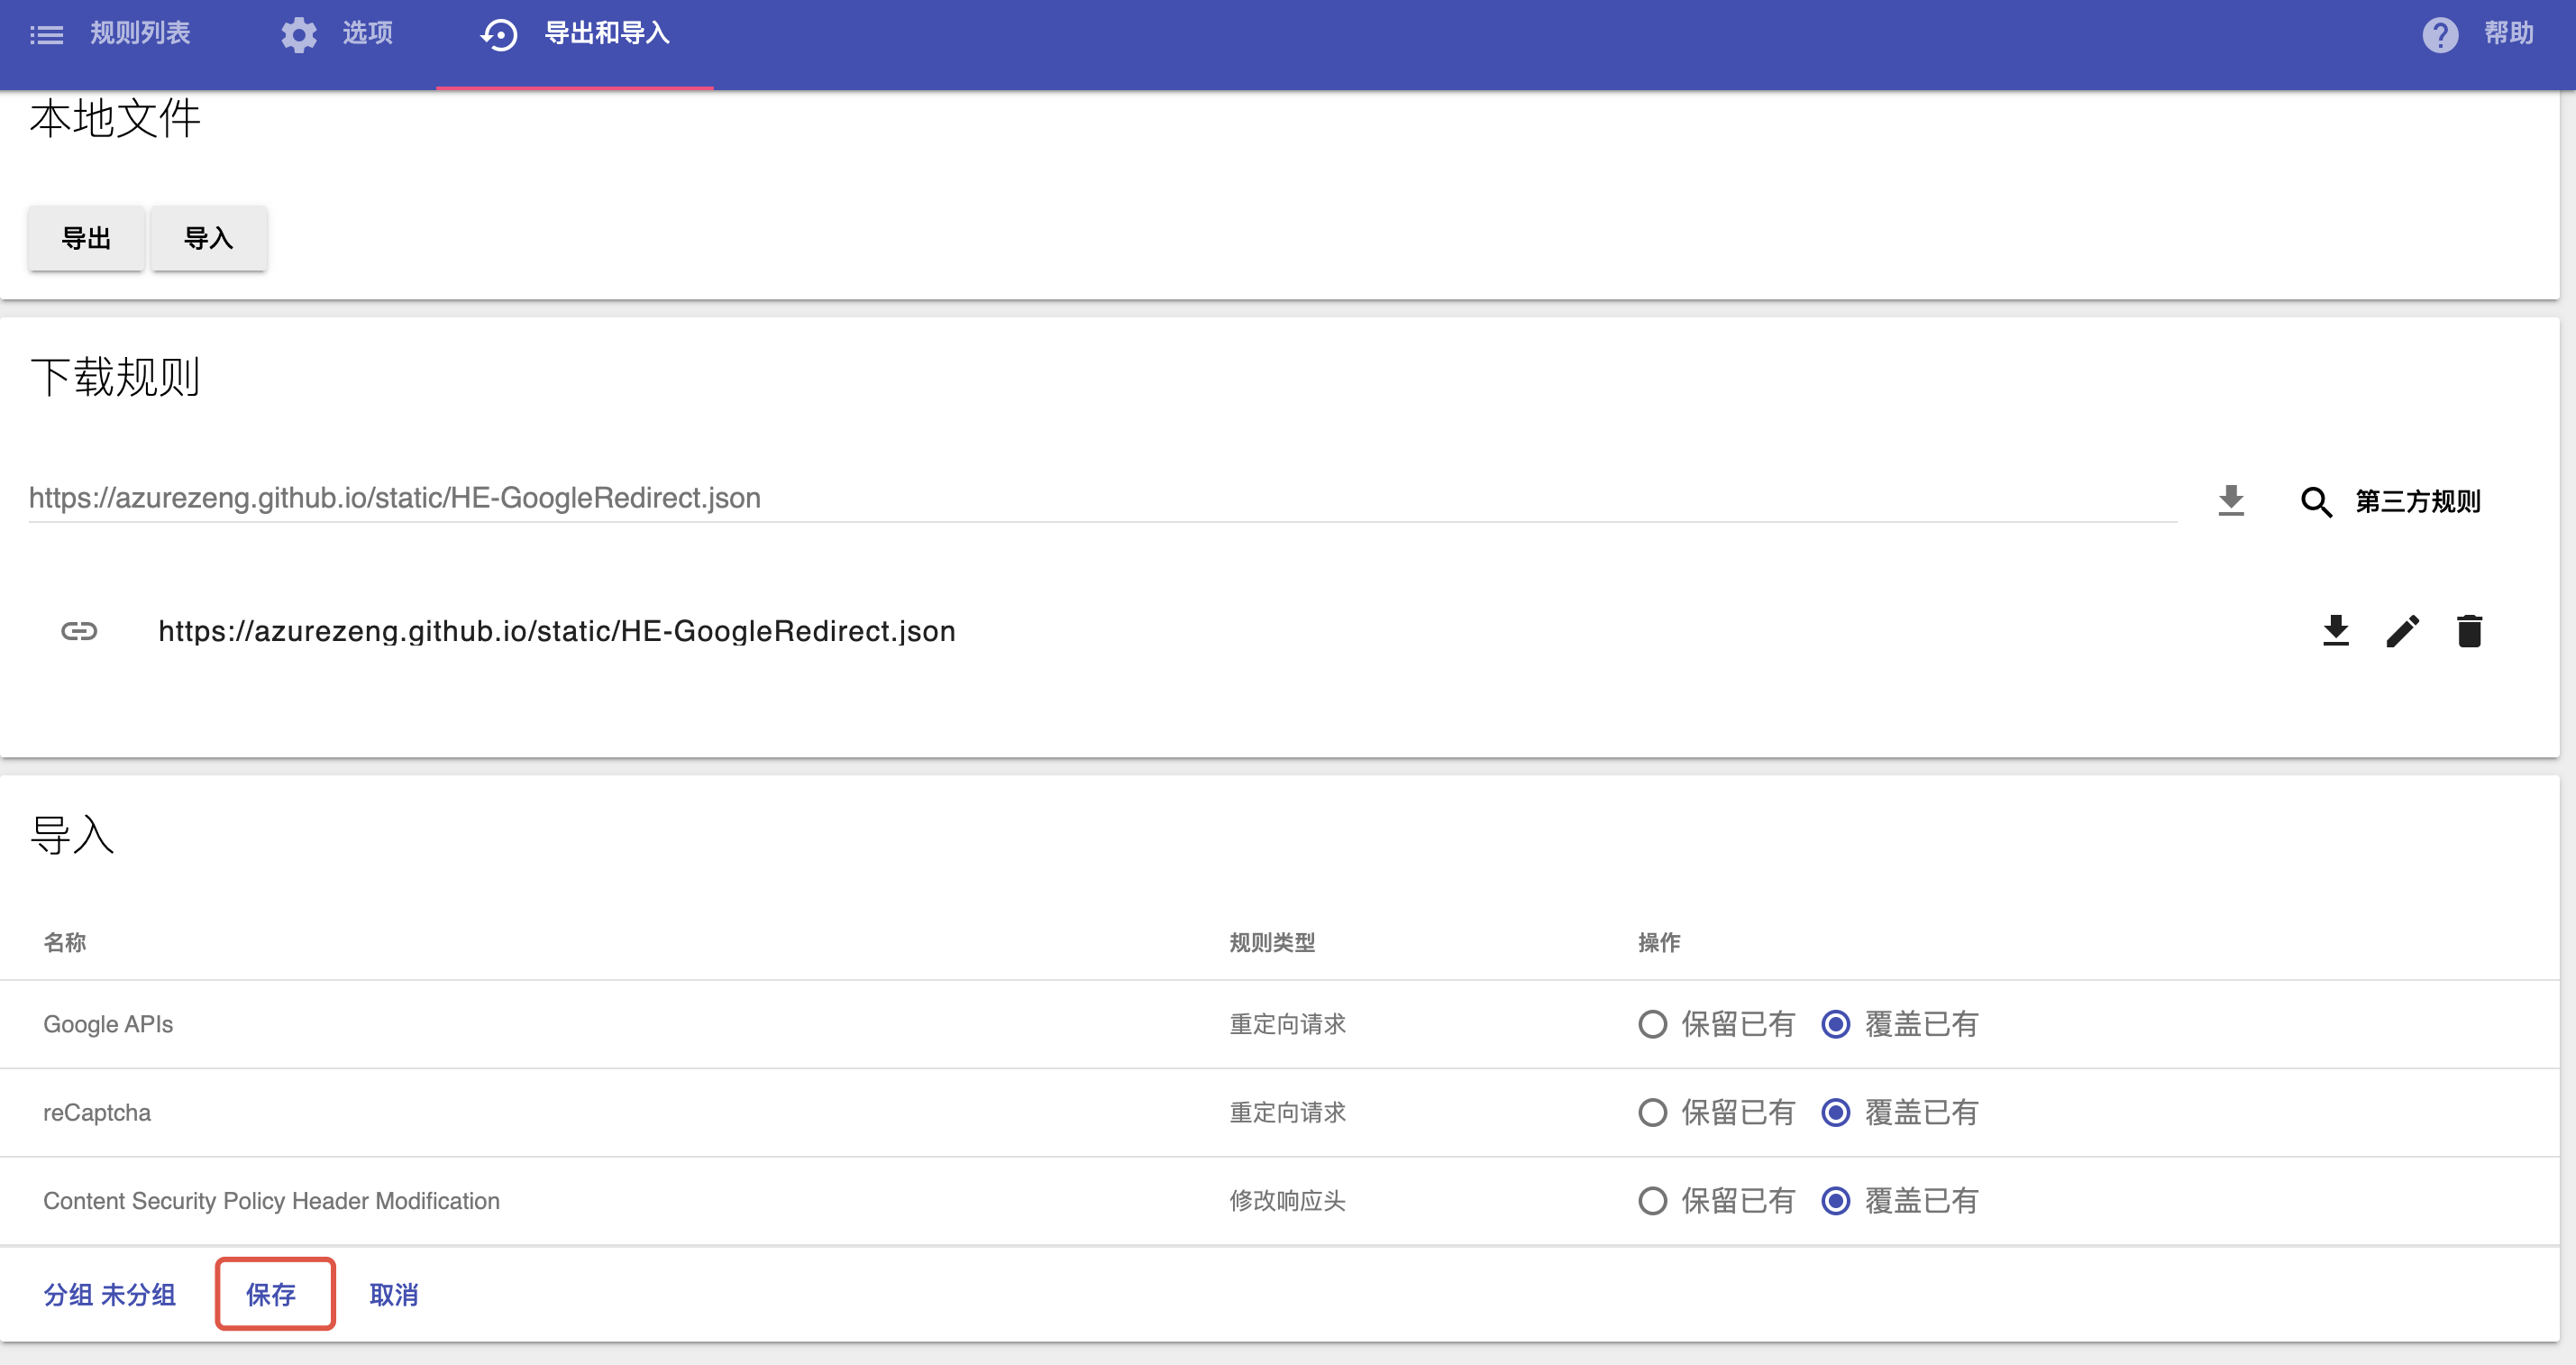
Task: Edit saved rule URL with pencil icon
Action: click(x=2402, y=631)
